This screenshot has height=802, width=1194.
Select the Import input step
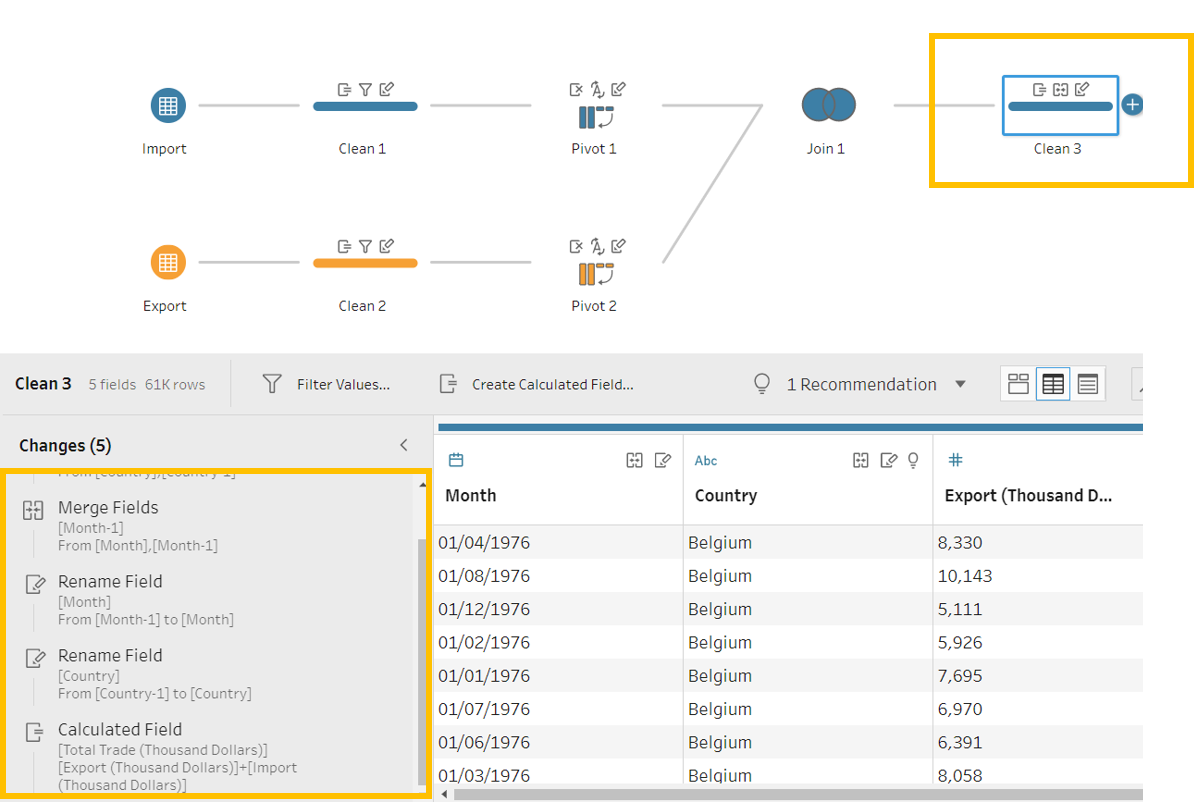click(168, 106)
